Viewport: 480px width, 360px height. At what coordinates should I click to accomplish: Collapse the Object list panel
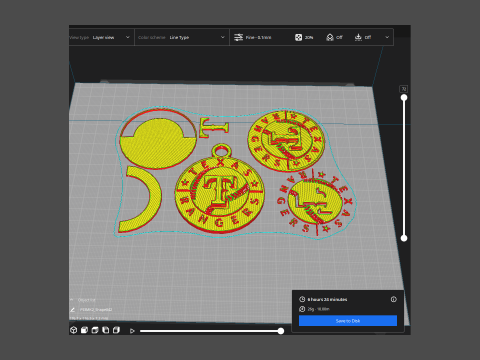tap(72, 300)
